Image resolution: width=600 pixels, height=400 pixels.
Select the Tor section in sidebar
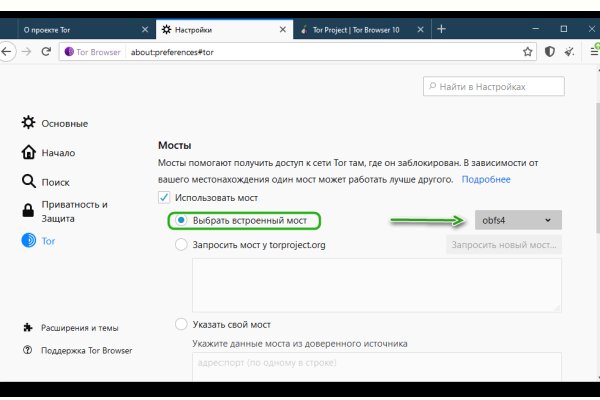tap(50, 241)
